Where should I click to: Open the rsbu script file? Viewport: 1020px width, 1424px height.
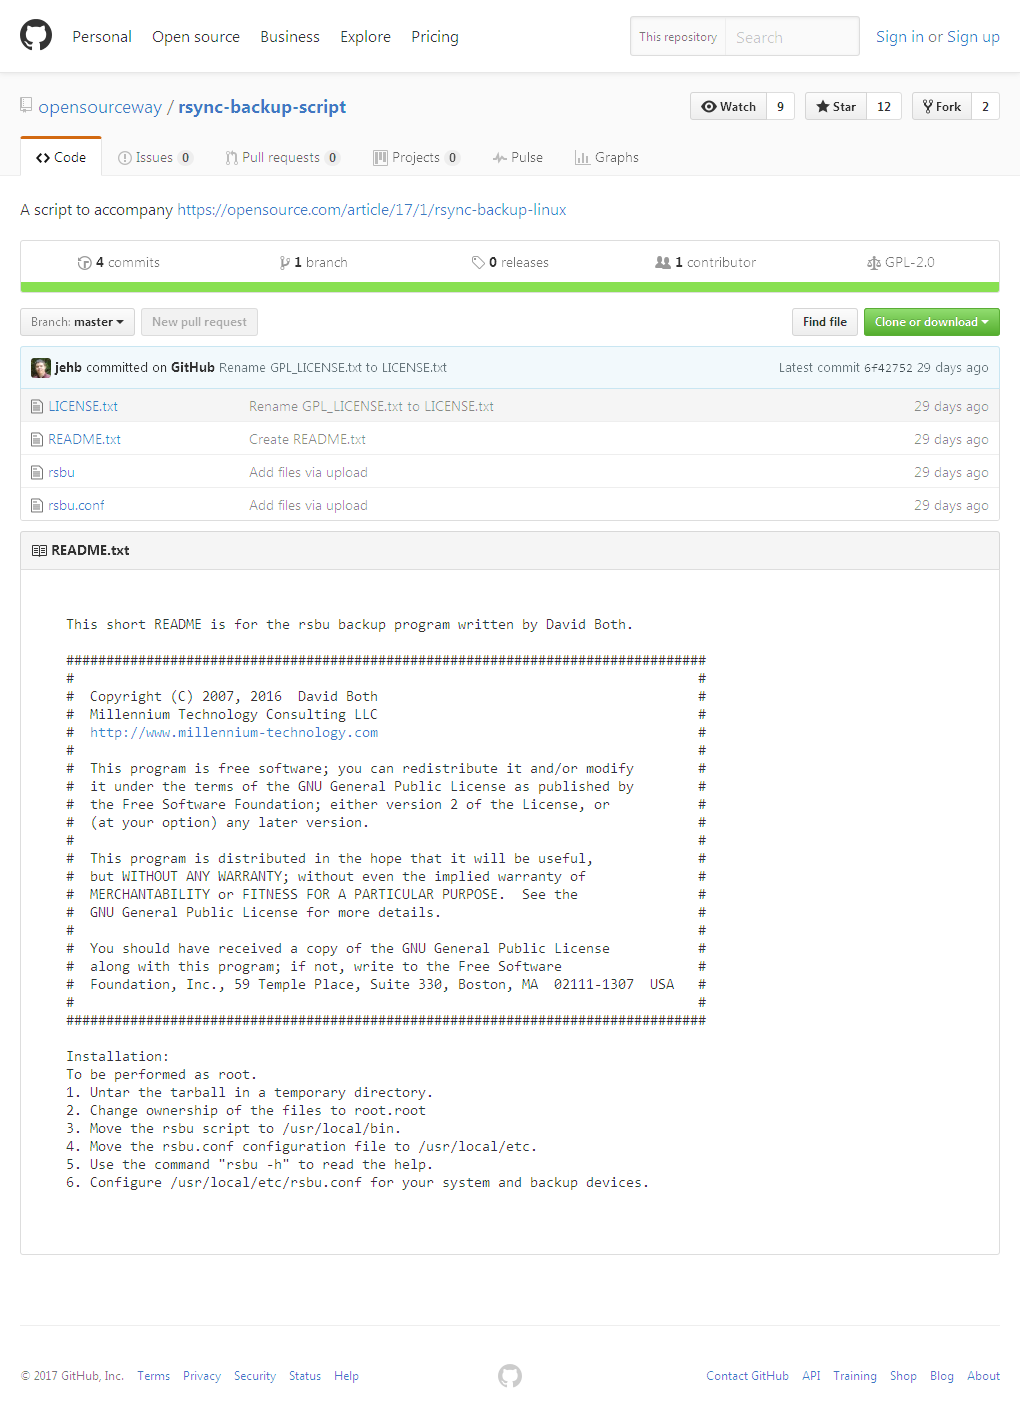tap(61, 473)
